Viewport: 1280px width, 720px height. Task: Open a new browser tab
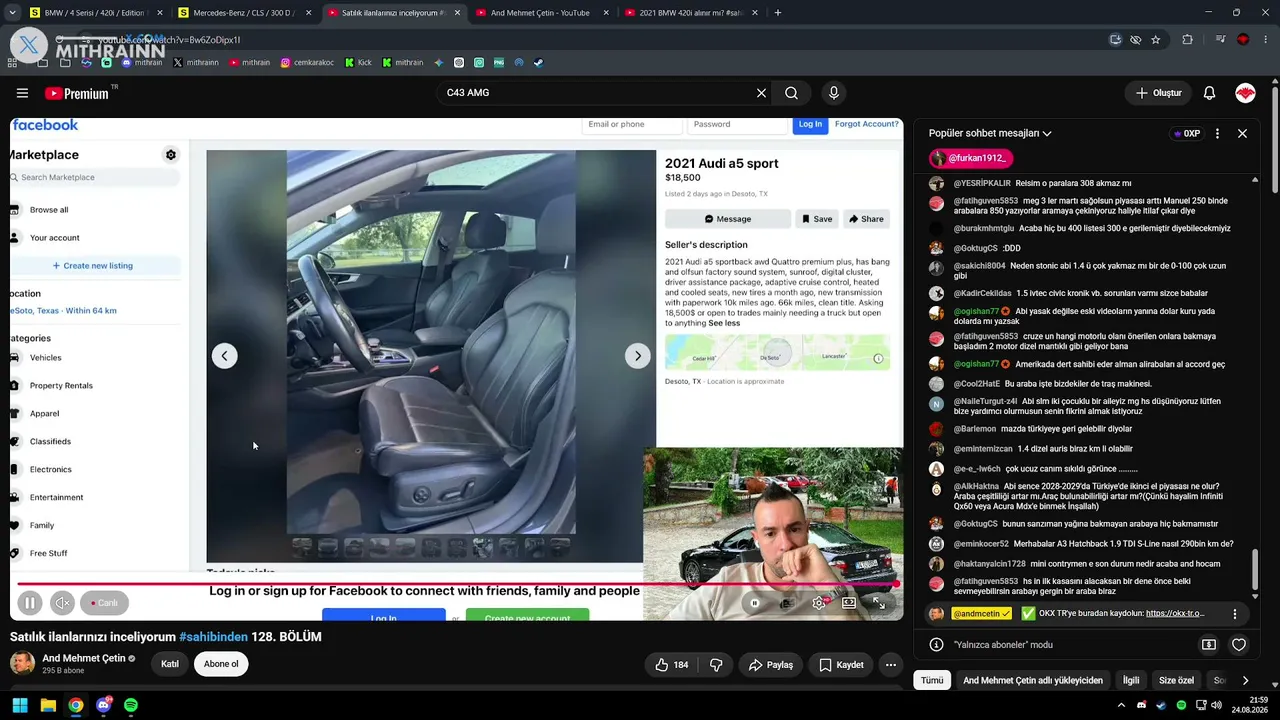click(778, 13)
